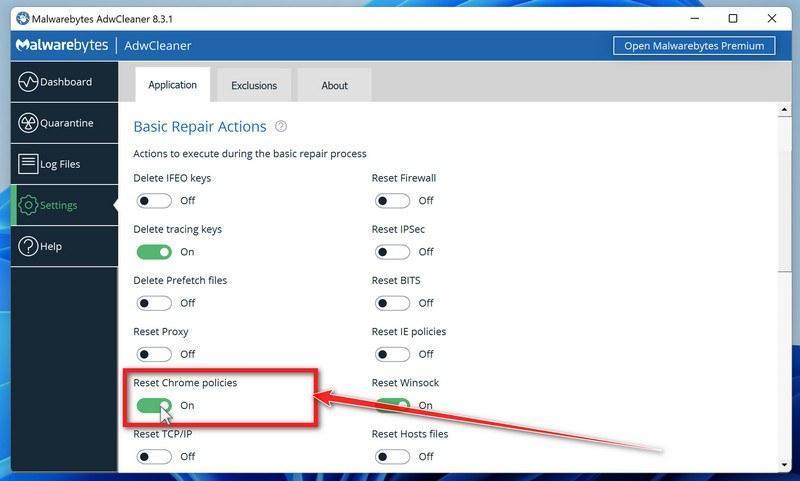
Task: Open the Help section in the sidebar
Action: [64, 246]
